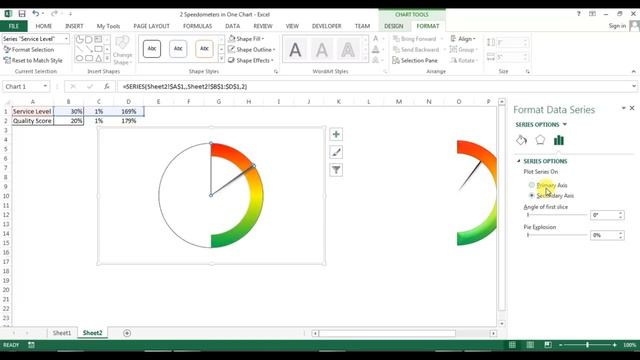Open the Chart Filters funnel button
The width and height of the screenshot is (640, 360).
[336, 170]
